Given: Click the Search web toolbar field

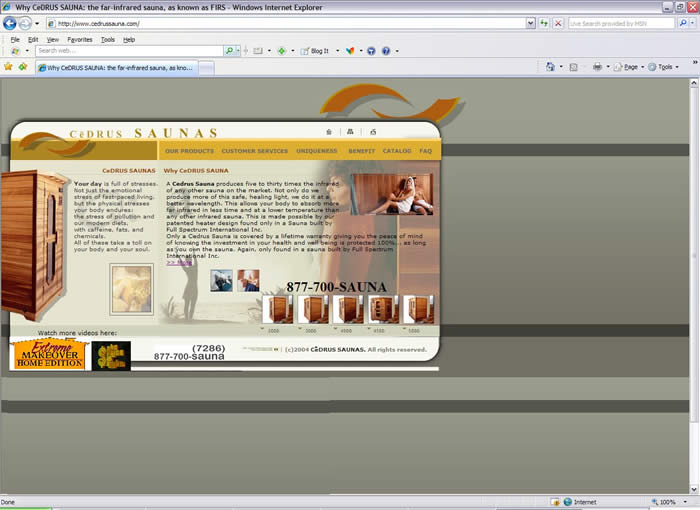Looking at the screenshot, I should click(129, 51).
